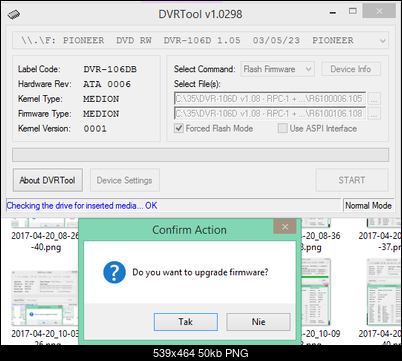Image resolution: width=402 pixels, height=361 pixels.
Task: Open thumbnail above 2017-04-20_10-03 file name
Action: [45, 298]
